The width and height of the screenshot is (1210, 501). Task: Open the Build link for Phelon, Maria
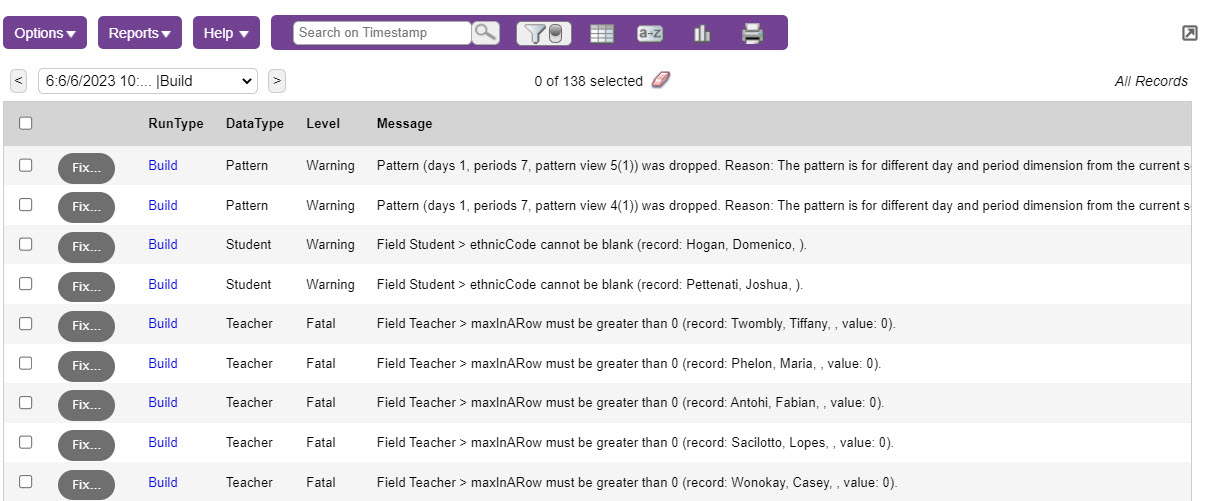163,363
